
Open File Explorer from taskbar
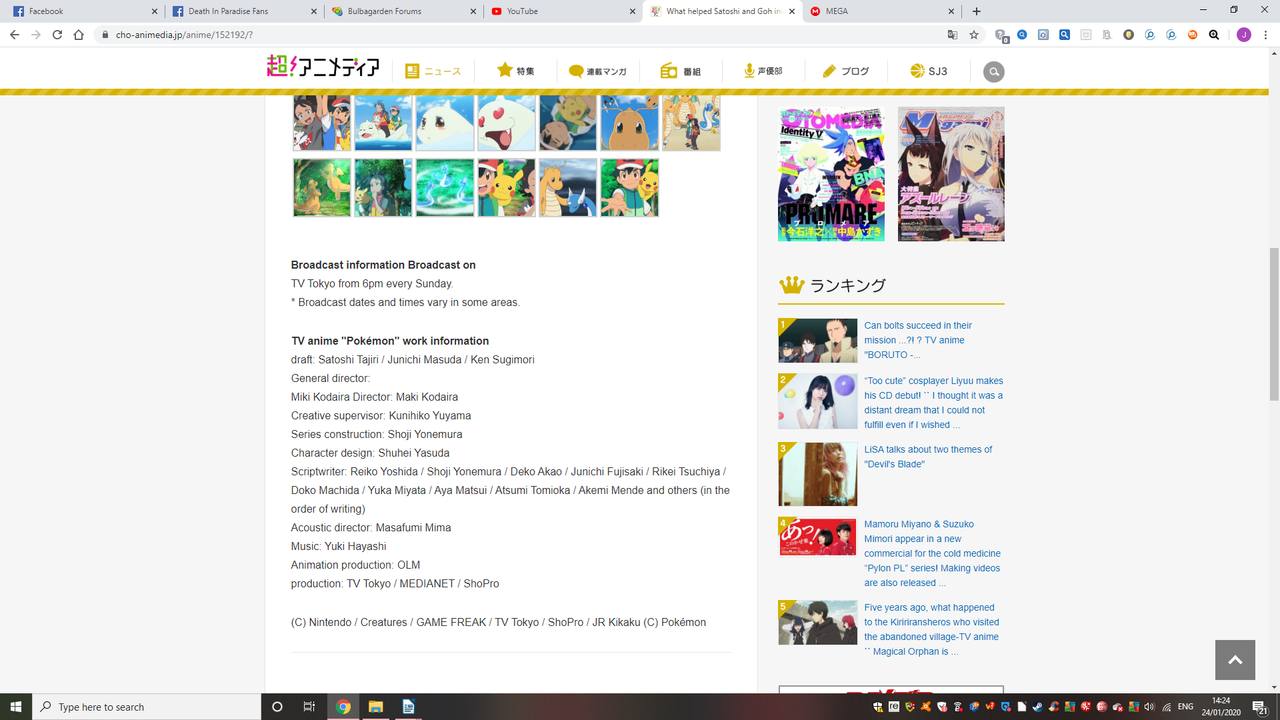(x=375, y=707)
